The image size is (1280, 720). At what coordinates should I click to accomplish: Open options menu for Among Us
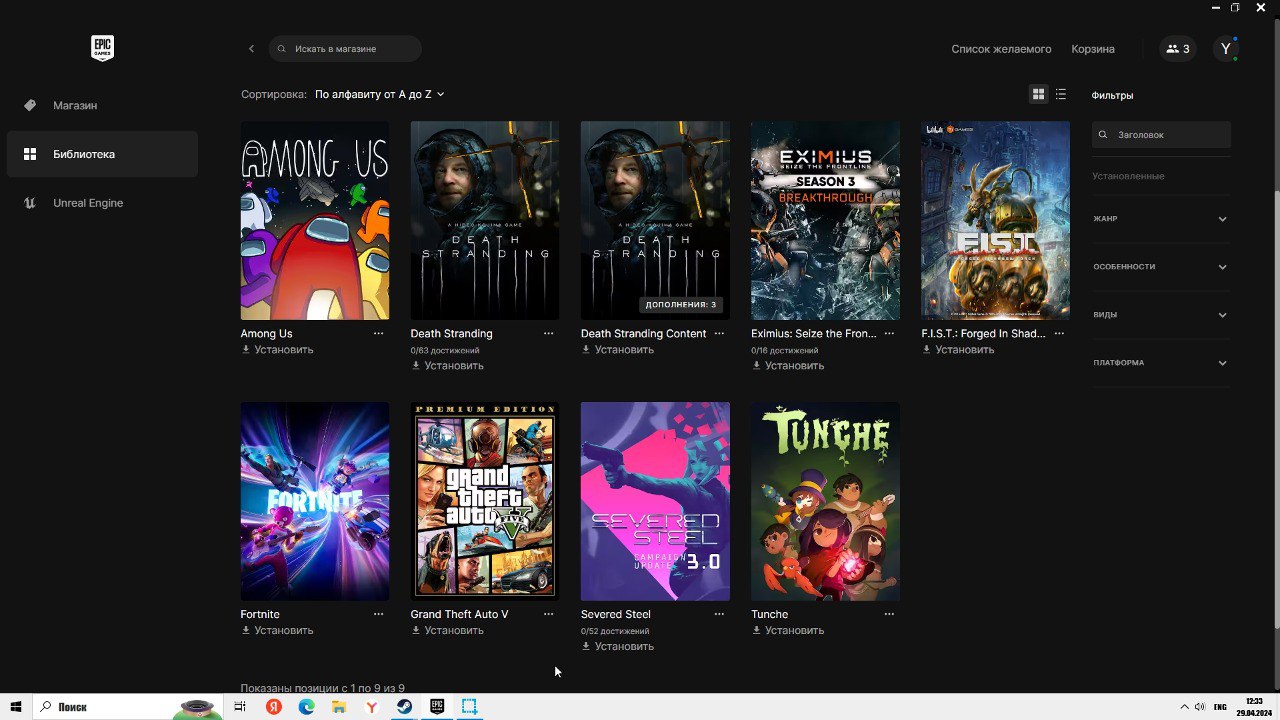click(x=379, y=334)
